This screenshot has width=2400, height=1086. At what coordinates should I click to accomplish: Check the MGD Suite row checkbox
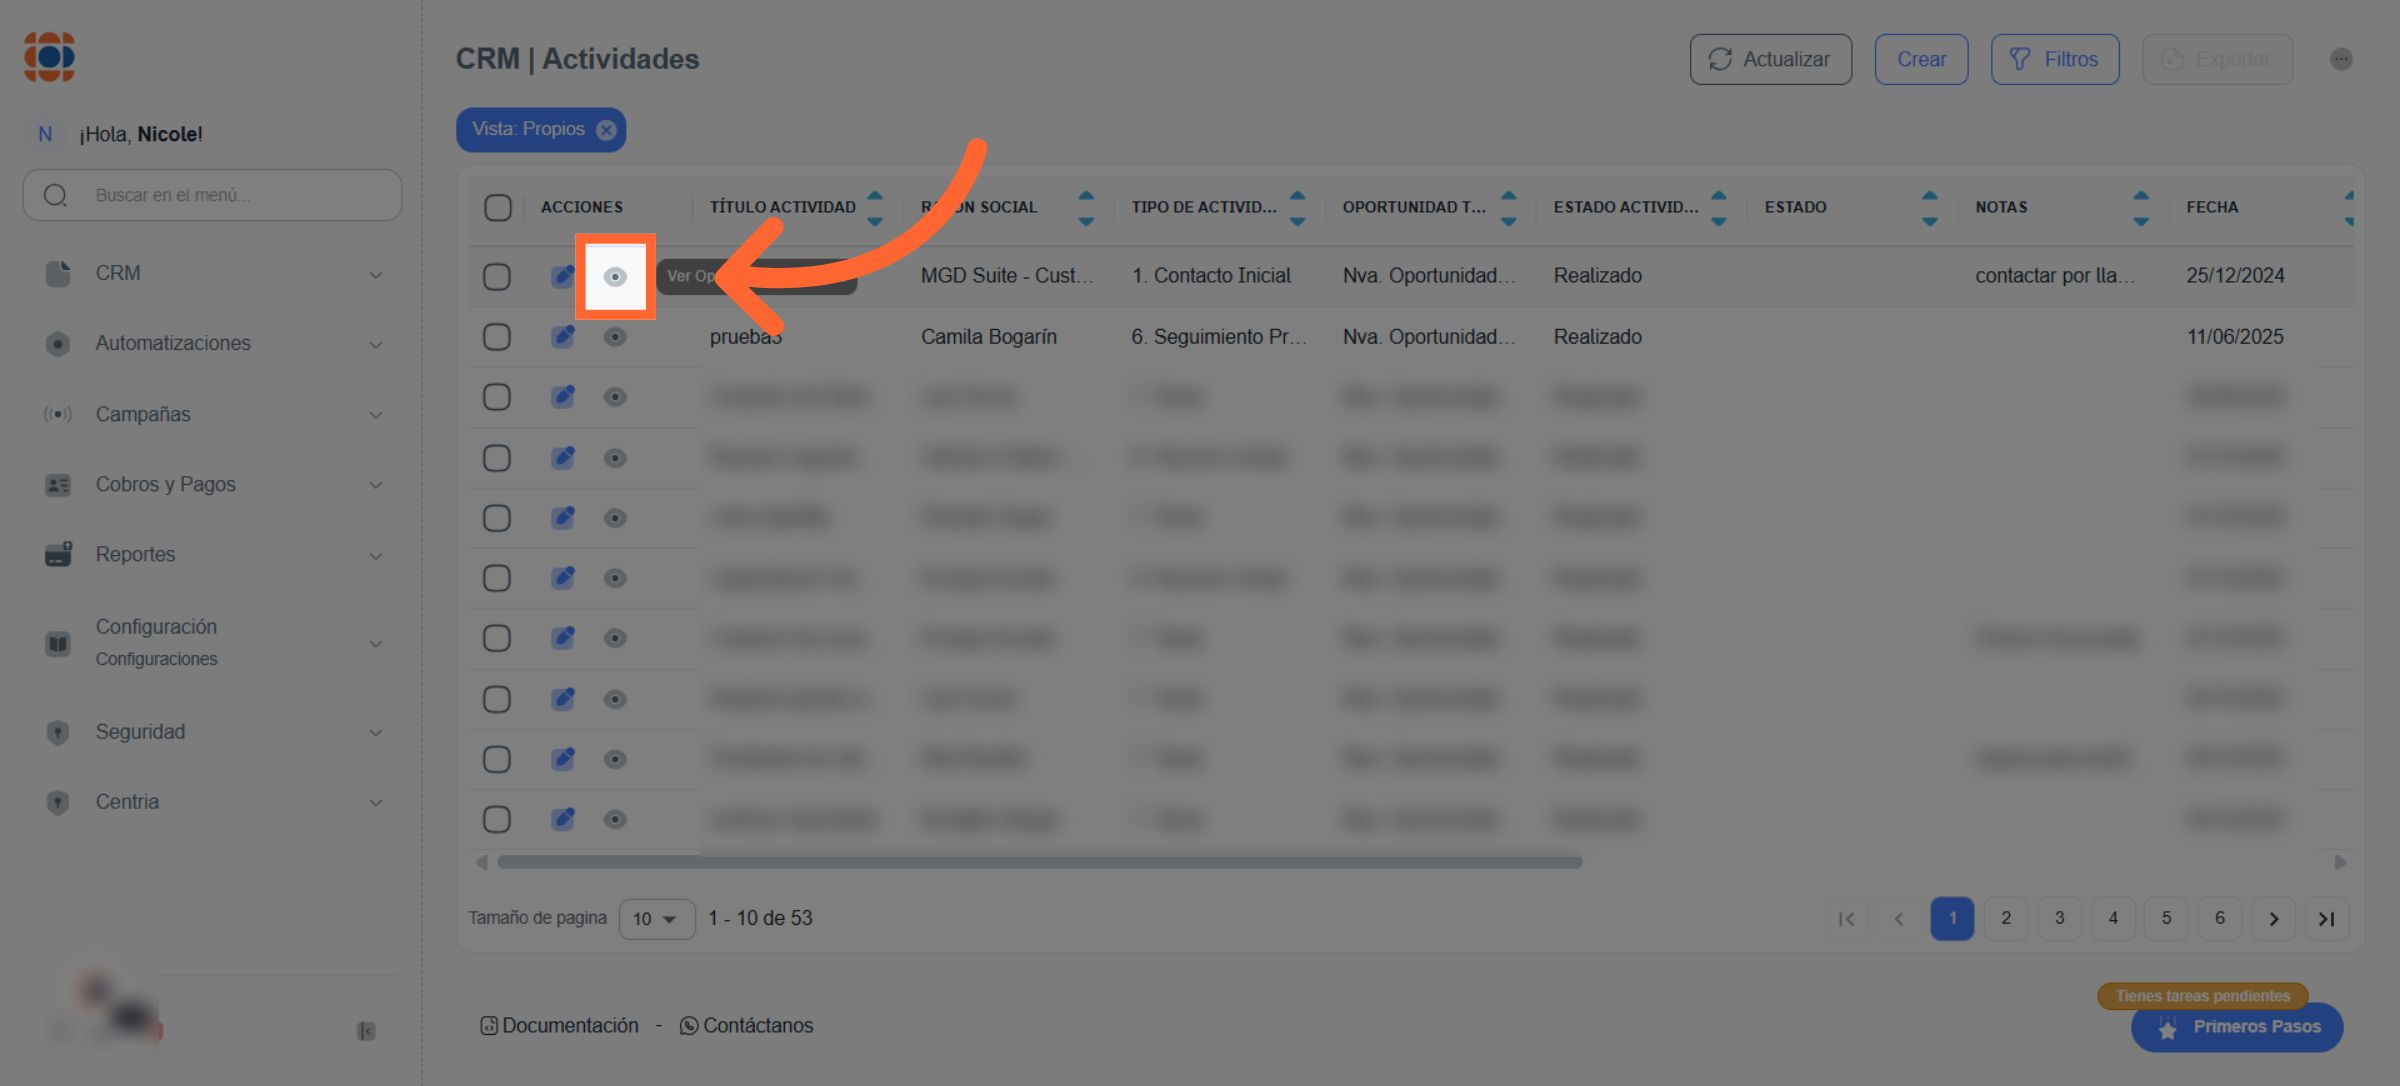497,277
